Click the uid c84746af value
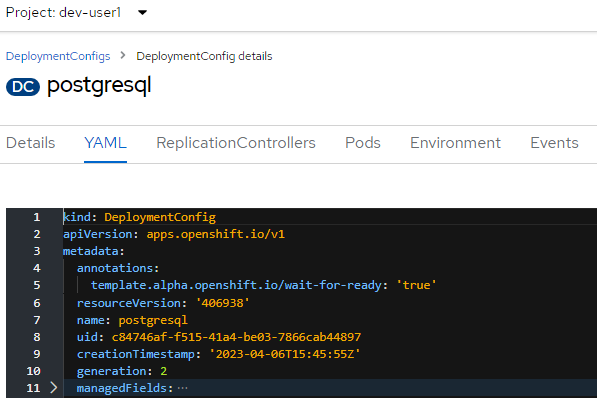The height and width of the screenshot is (398, 597). point(236,337)
